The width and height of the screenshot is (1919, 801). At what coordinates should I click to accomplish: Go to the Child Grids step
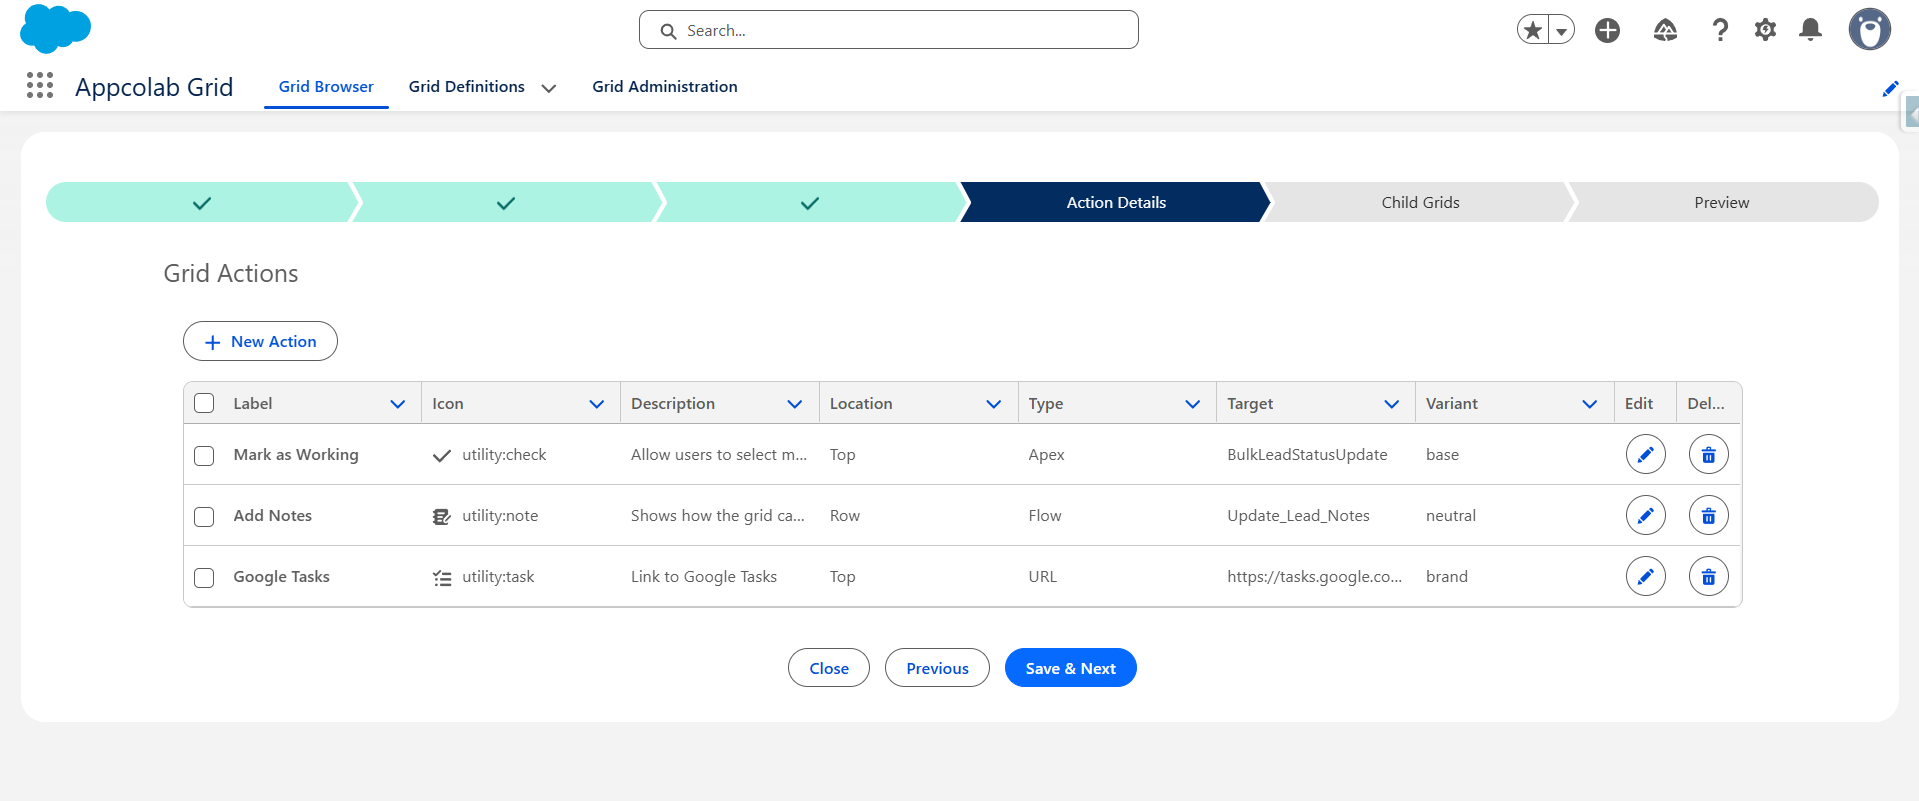1420,202
